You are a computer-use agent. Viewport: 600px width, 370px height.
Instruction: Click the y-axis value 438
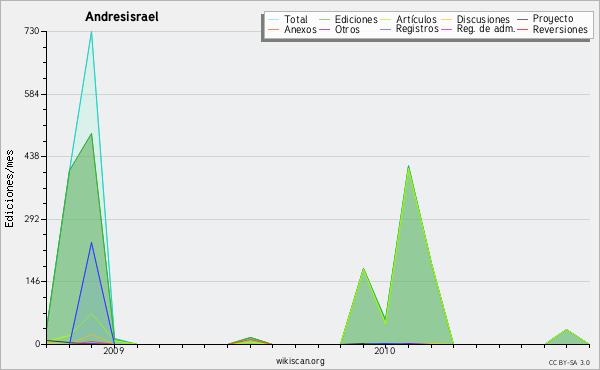(32, 156)
